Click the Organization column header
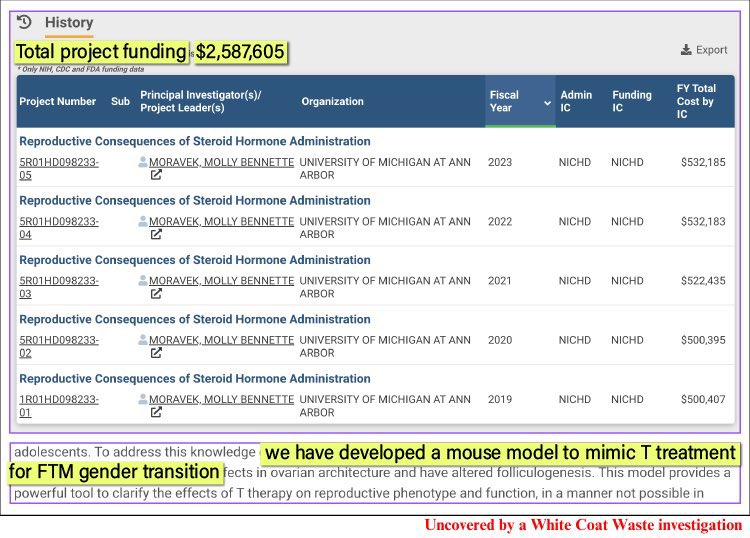750x538 pixels. tap(332, 101)
